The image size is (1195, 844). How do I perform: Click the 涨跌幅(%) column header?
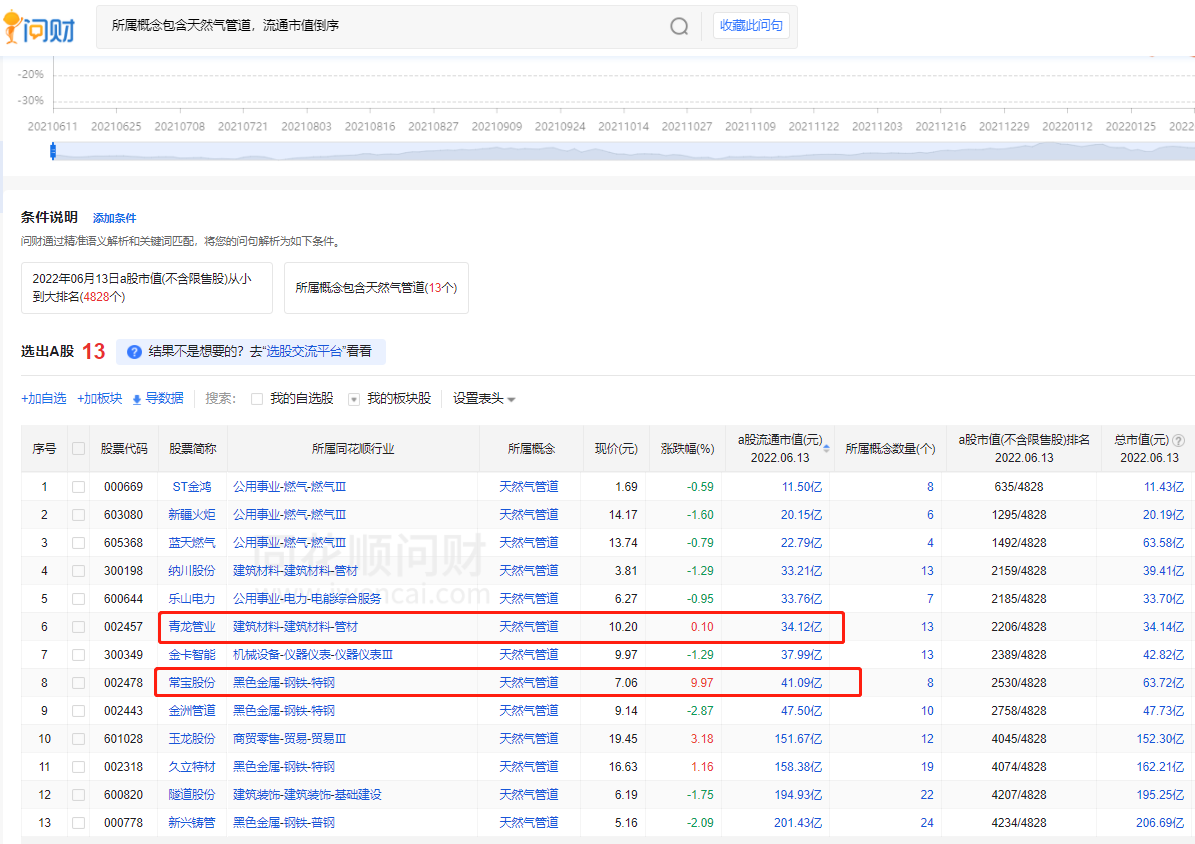687,448
